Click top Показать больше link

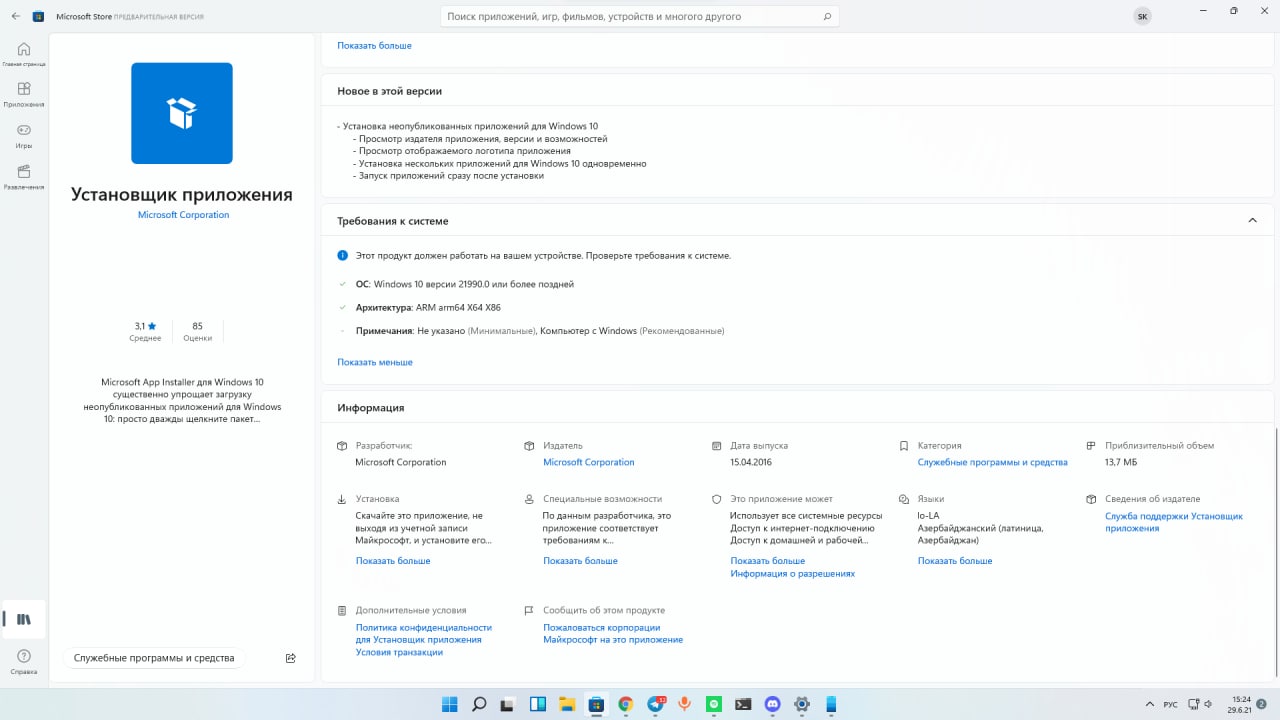tap(374, 45)
